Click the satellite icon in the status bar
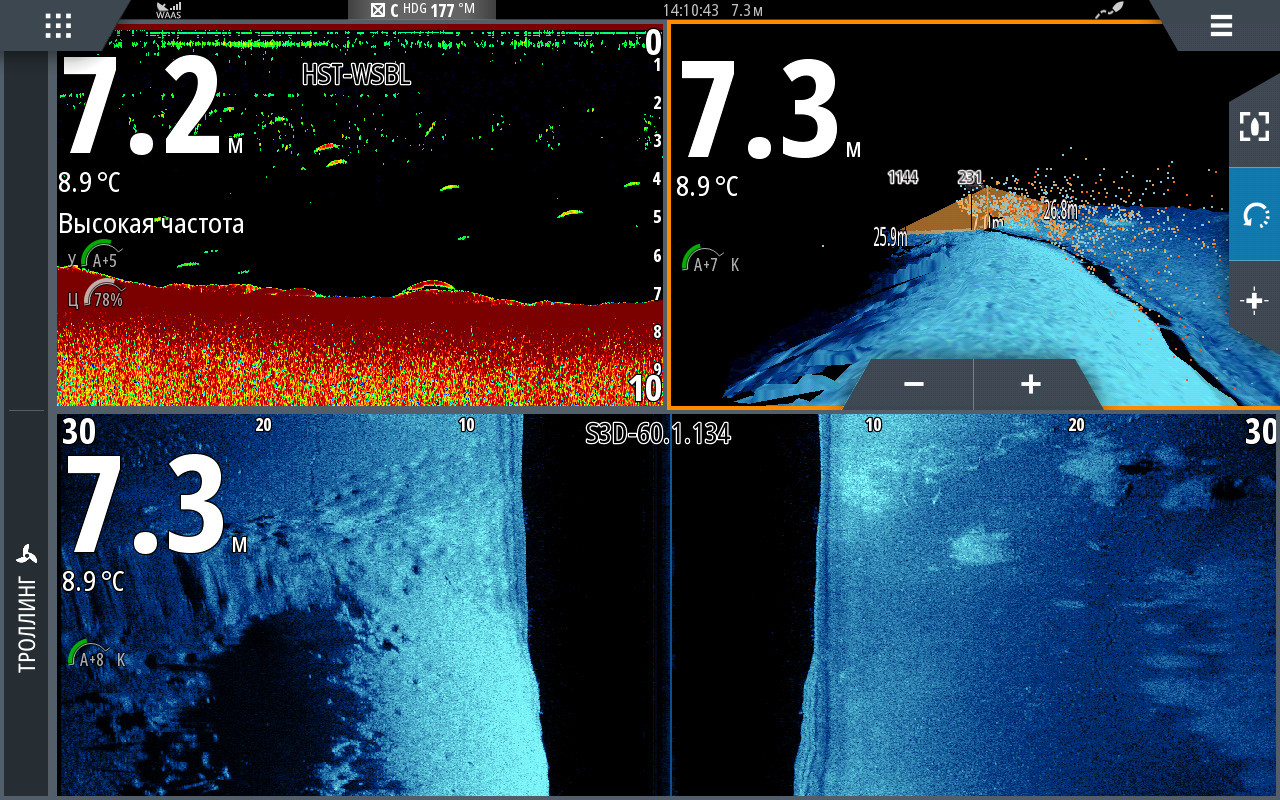This screenshot has height=800, width=1280. click(1109, 10)
